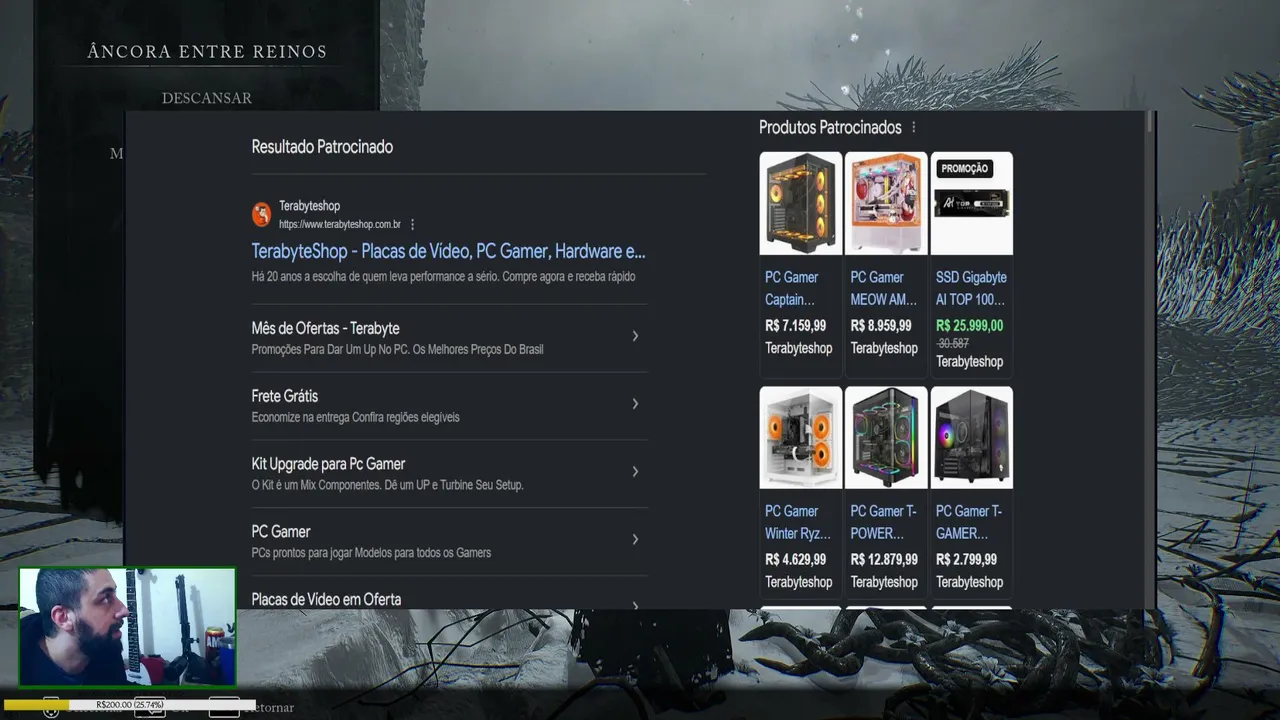The image size is (1280, 720).
Task: Expand the Frete Grátis sitelink arrow
Action: (x=635, y=404)
